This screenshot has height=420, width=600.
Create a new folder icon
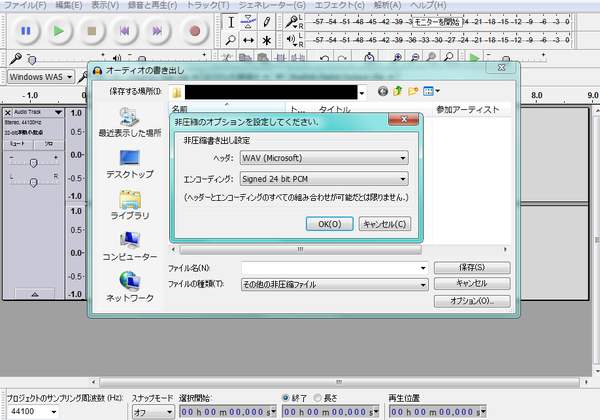pos(413,91)
